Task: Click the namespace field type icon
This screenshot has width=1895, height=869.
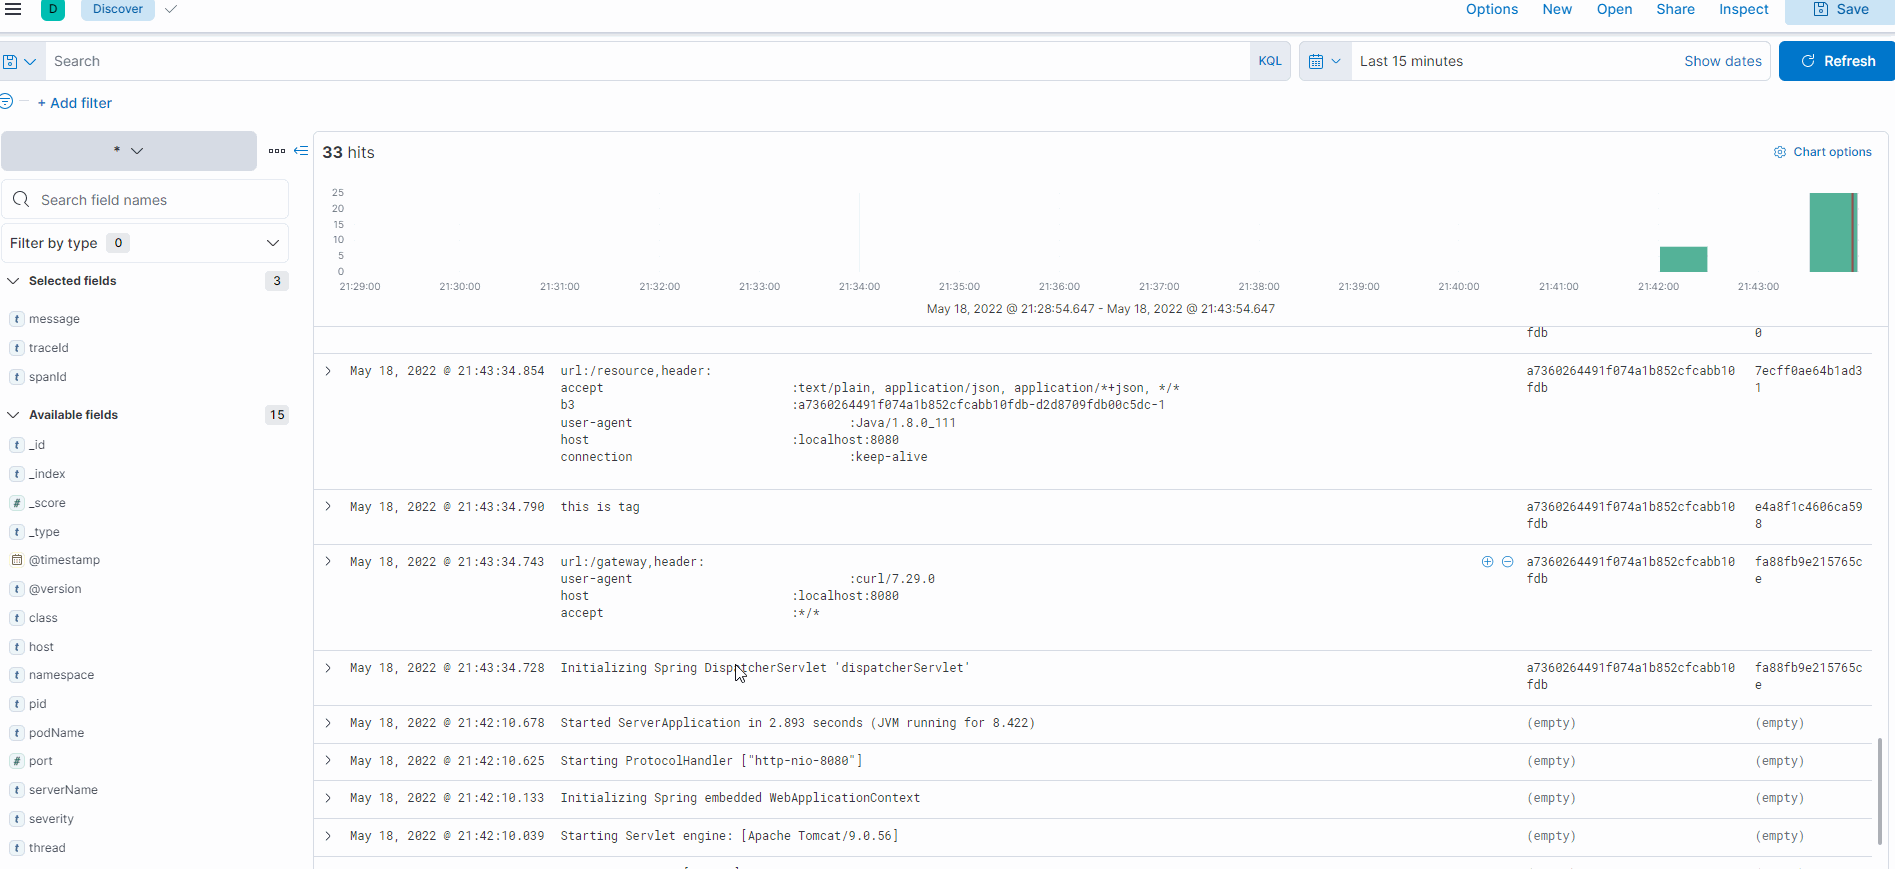Action: click(17, 675)
